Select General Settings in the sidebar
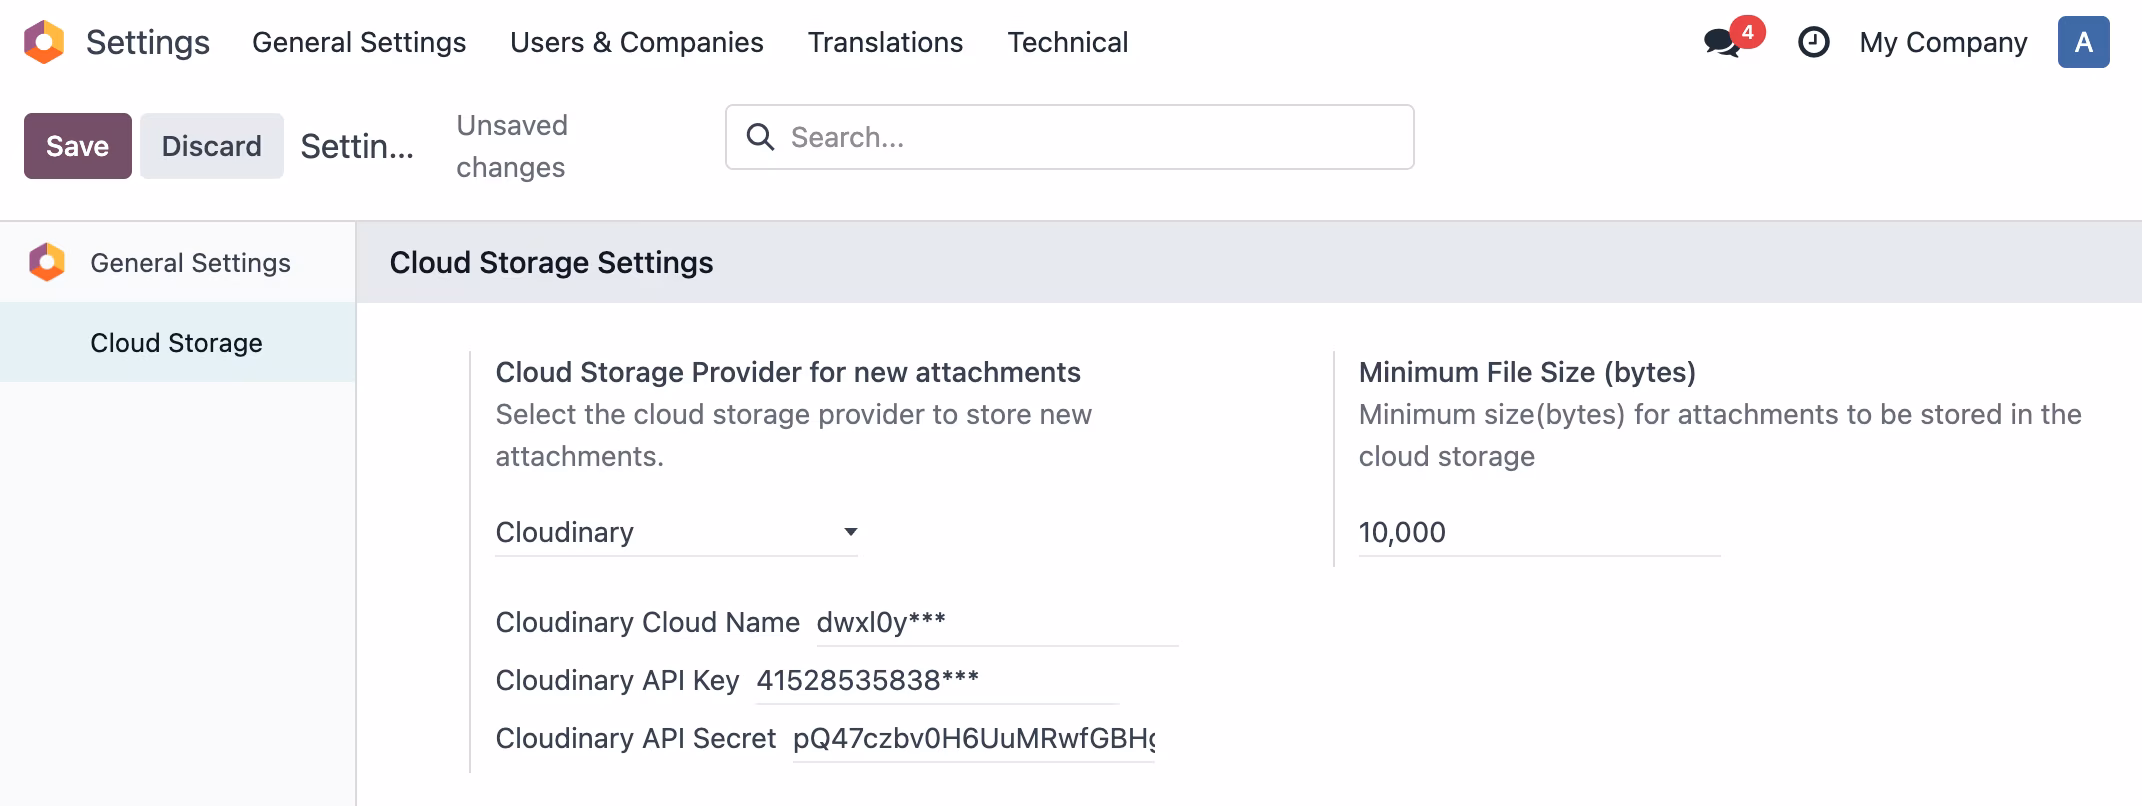The height and width of the screenshot is (806, 2142). (178, 262)
